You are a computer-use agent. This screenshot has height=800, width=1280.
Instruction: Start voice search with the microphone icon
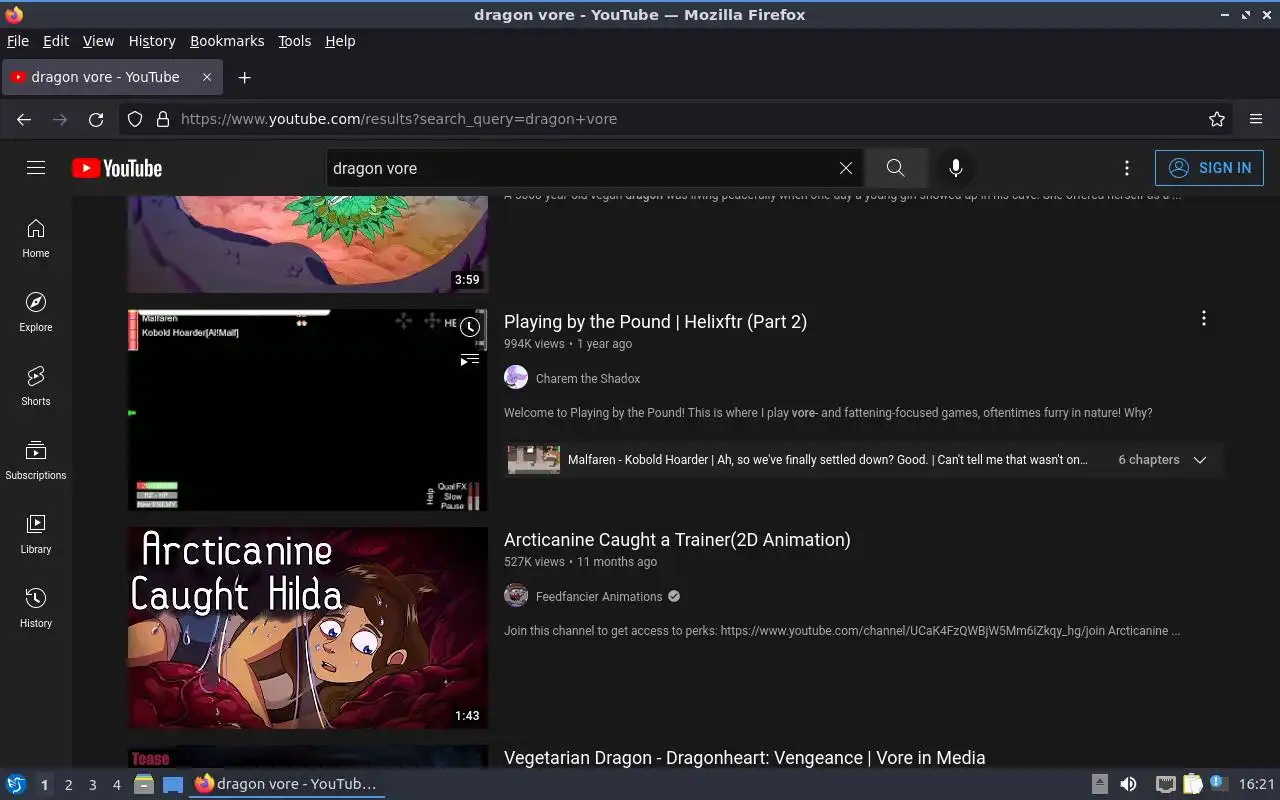956,168
